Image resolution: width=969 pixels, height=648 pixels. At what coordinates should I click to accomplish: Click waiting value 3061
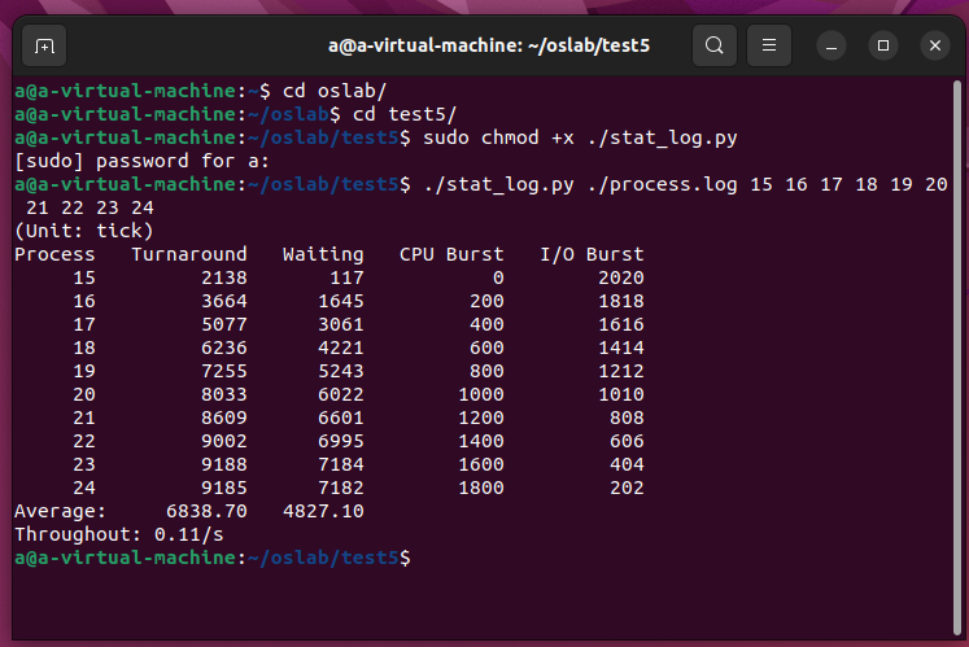coord(341,324)
